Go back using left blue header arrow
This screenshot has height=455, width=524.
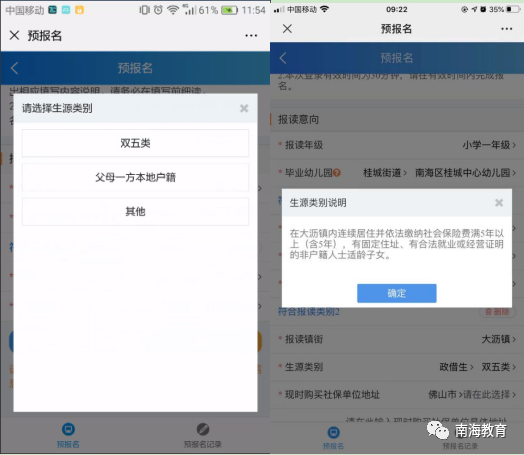[14, 68]
